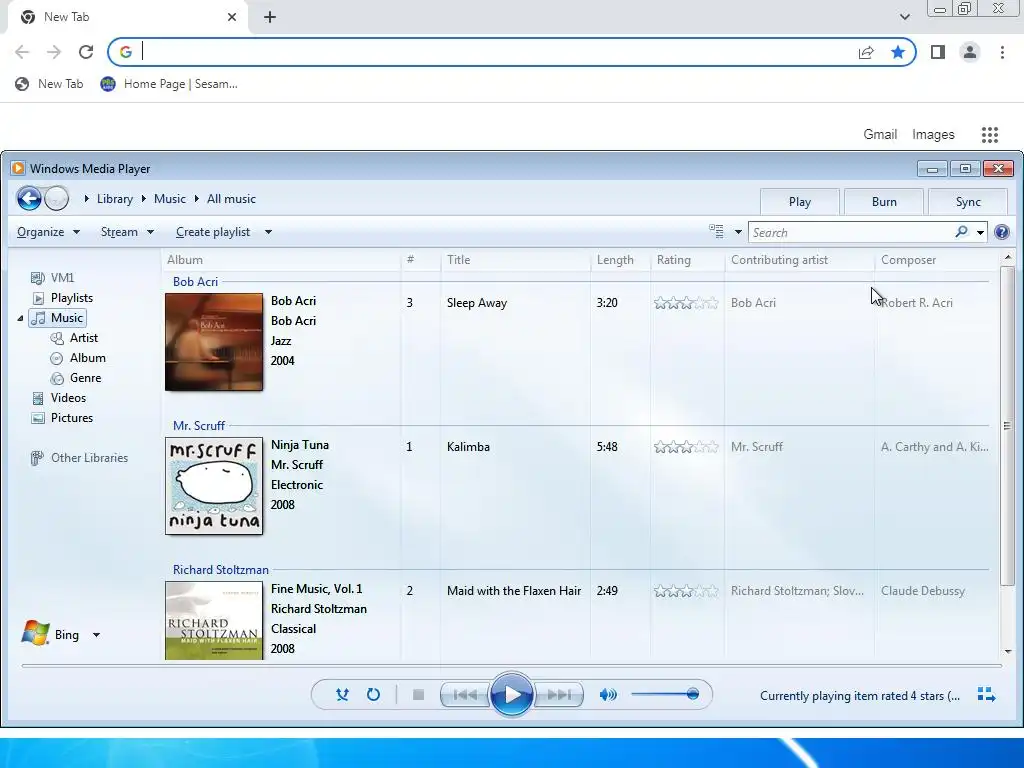
Task: Collapse the Music tree node arrow
Action: pos(20,318)
